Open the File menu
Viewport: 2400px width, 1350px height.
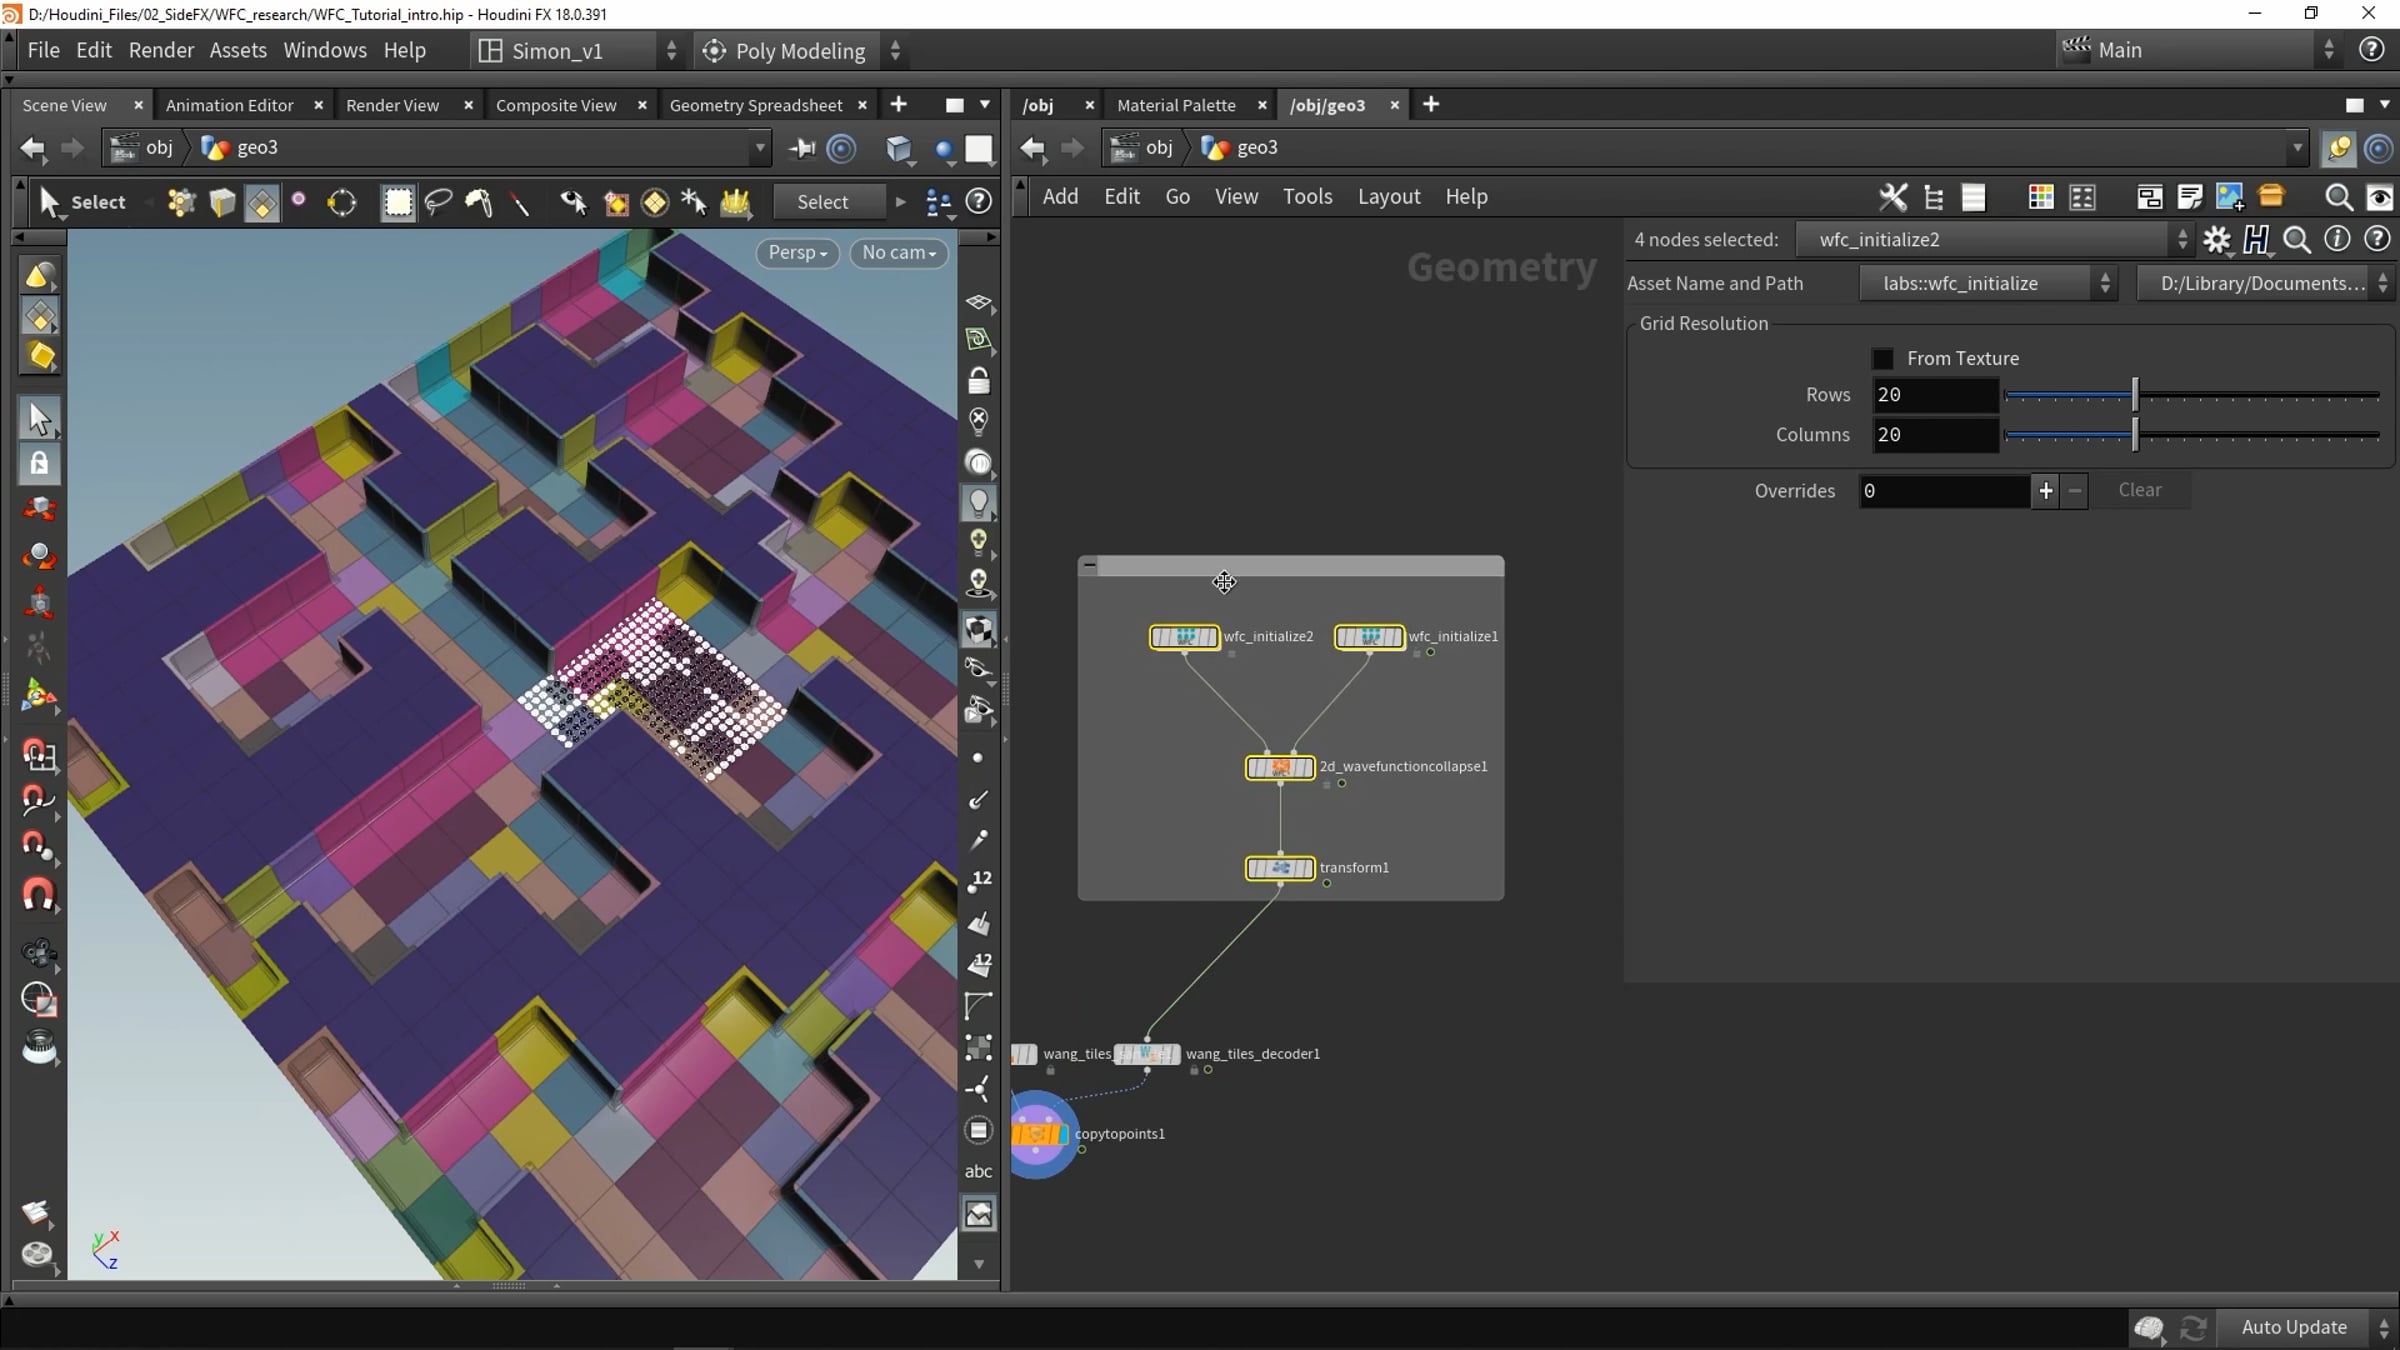pyautogui.click(x=43, y=50)
